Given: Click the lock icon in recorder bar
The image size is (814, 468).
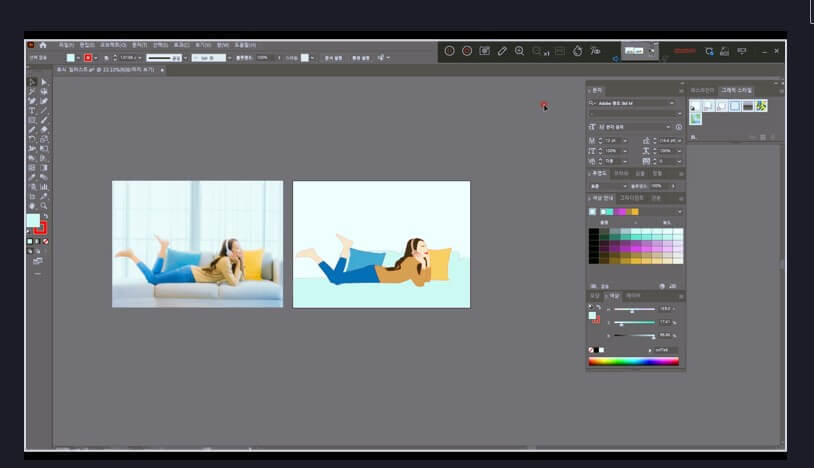Looking at the screenshot, I should coord(725,51).
